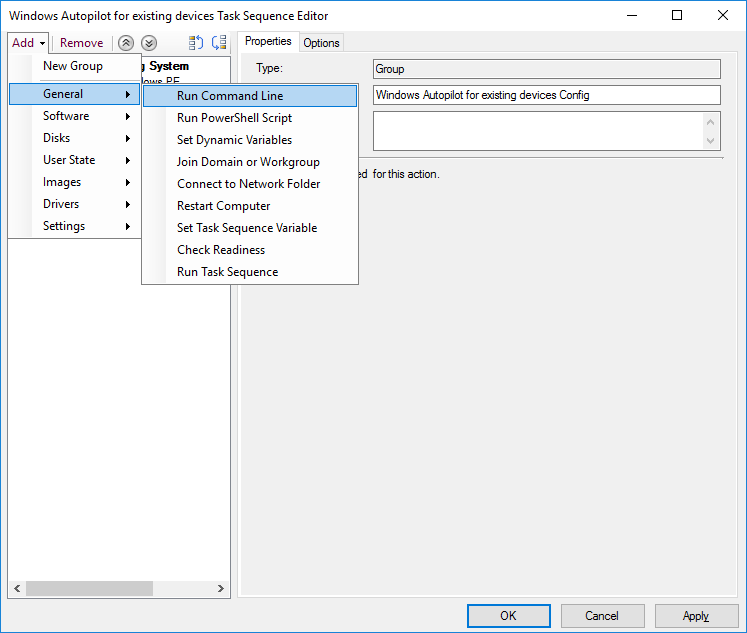Click the Move Up double-chevron icon

click(126, 43)
